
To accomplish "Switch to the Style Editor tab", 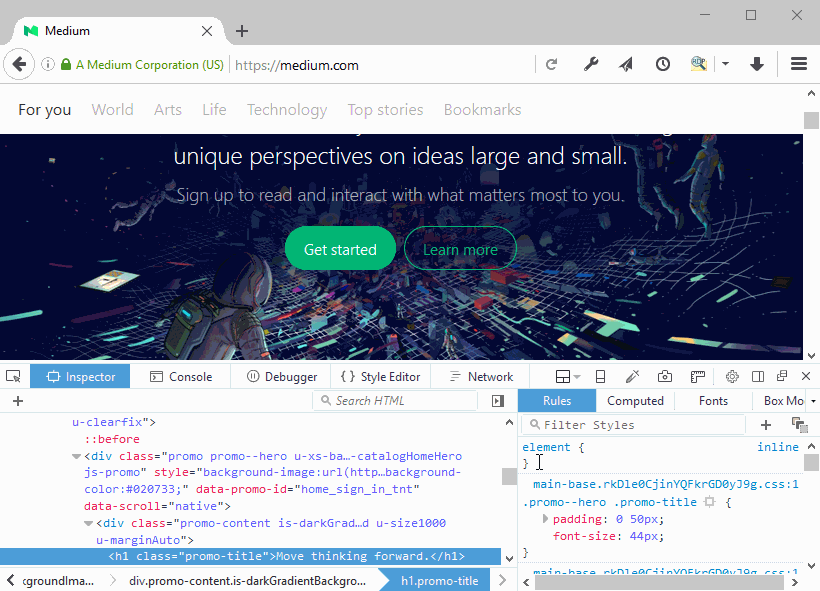I will [x=380, y=376].
